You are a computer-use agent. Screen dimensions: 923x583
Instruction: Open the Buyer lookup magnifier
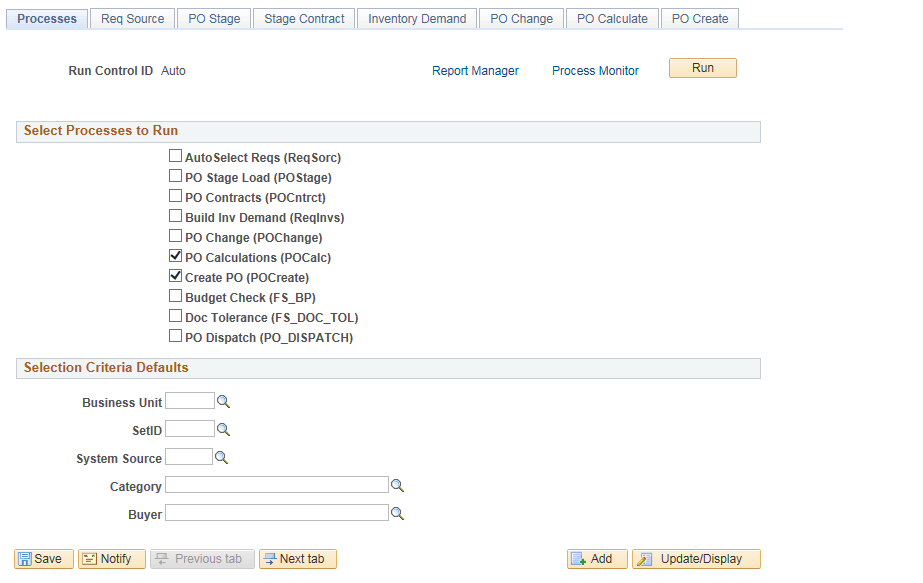point(397,513)
